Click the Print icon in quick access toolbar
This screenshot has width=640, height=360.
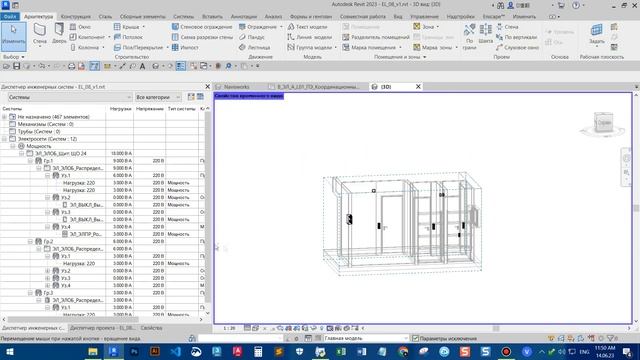[71, 66]
